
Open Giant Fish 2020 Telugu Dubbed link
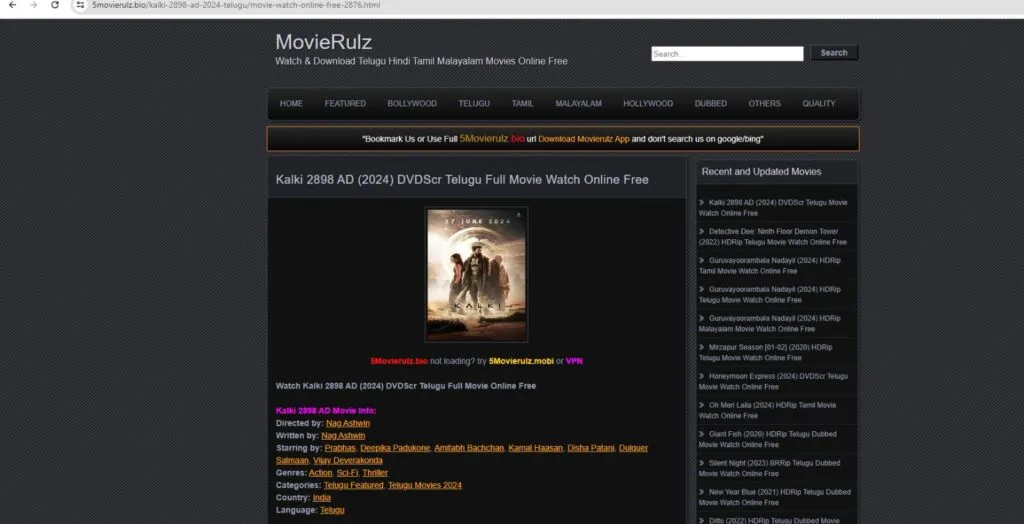click(768, 439)
